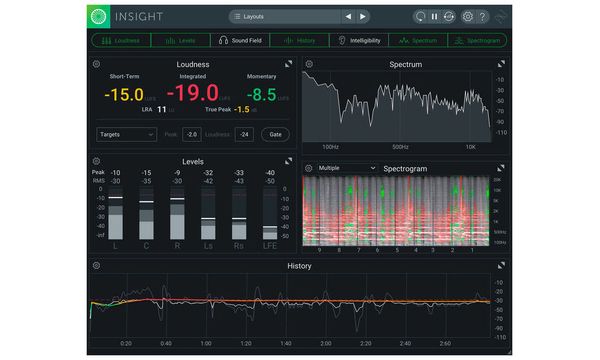Click the Loudness target field -24
600x360 pixels.
[x=244, y=134]
